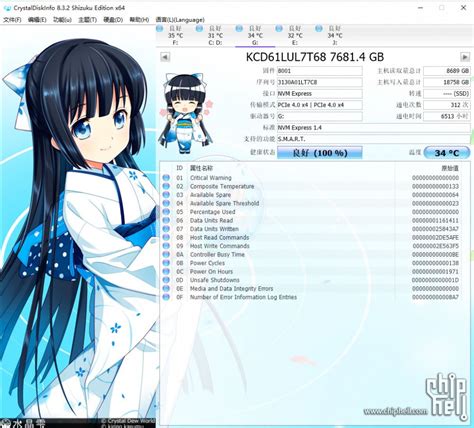The height and width of the screenshot is (428, 474).
Task: Select the E: drive status orb
Action: pyautogui.click(x=279, y=29)
